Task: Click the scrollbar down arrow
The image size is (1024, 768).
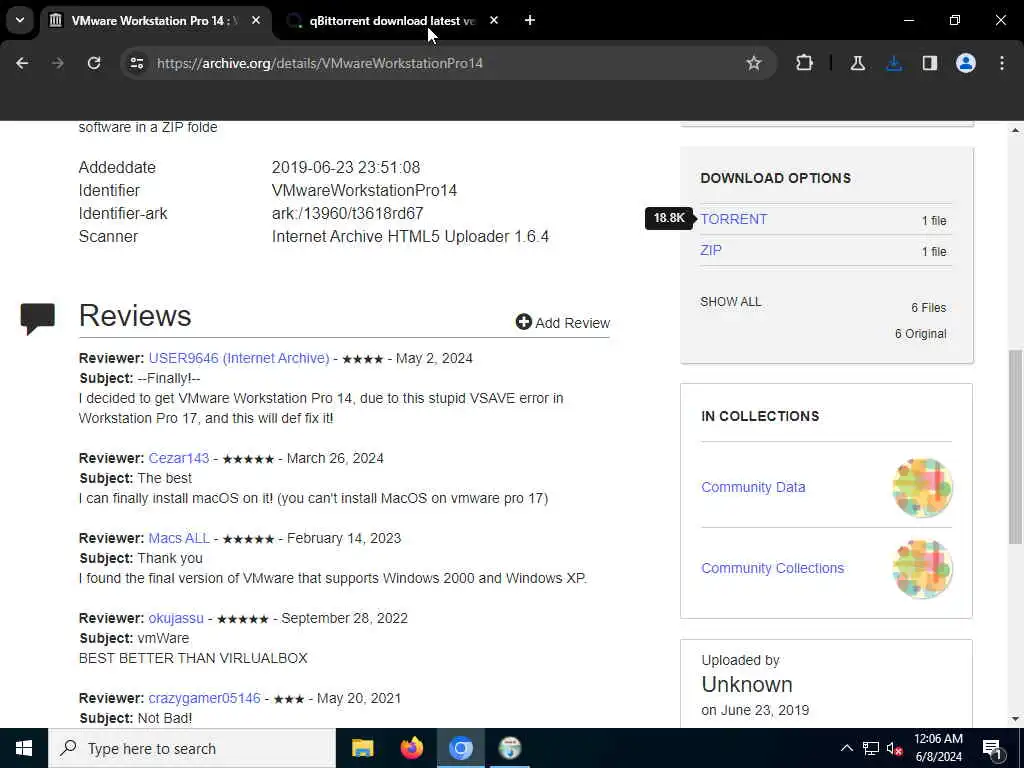Action: coord(1015,719)
